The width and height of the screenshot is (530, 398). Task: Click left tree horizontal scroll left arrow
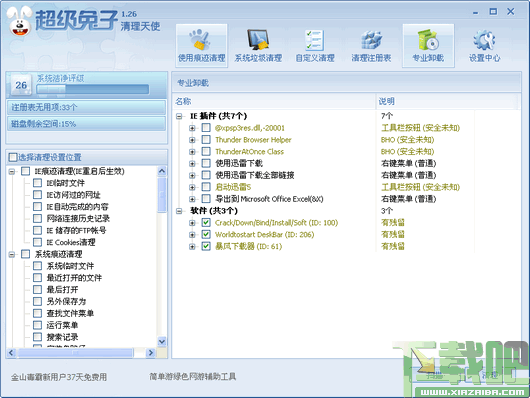(11, 353)
